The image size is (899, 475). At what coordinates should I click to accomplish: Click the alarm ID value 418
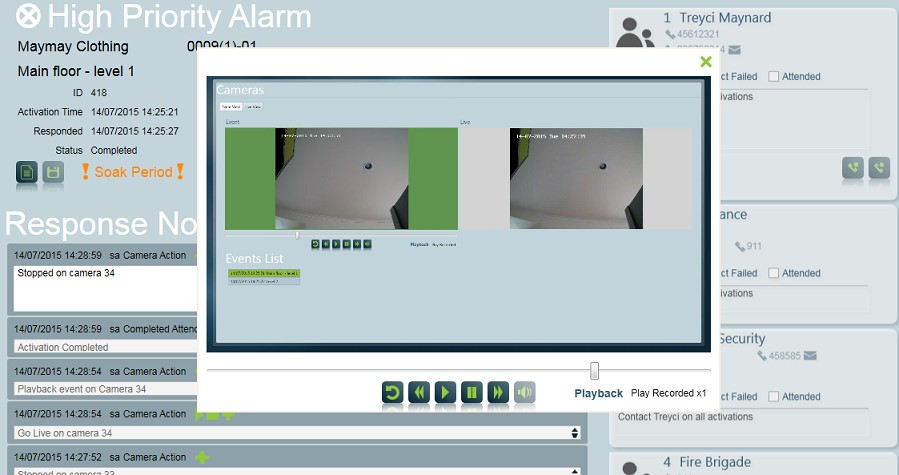click(x=99, y=92)
